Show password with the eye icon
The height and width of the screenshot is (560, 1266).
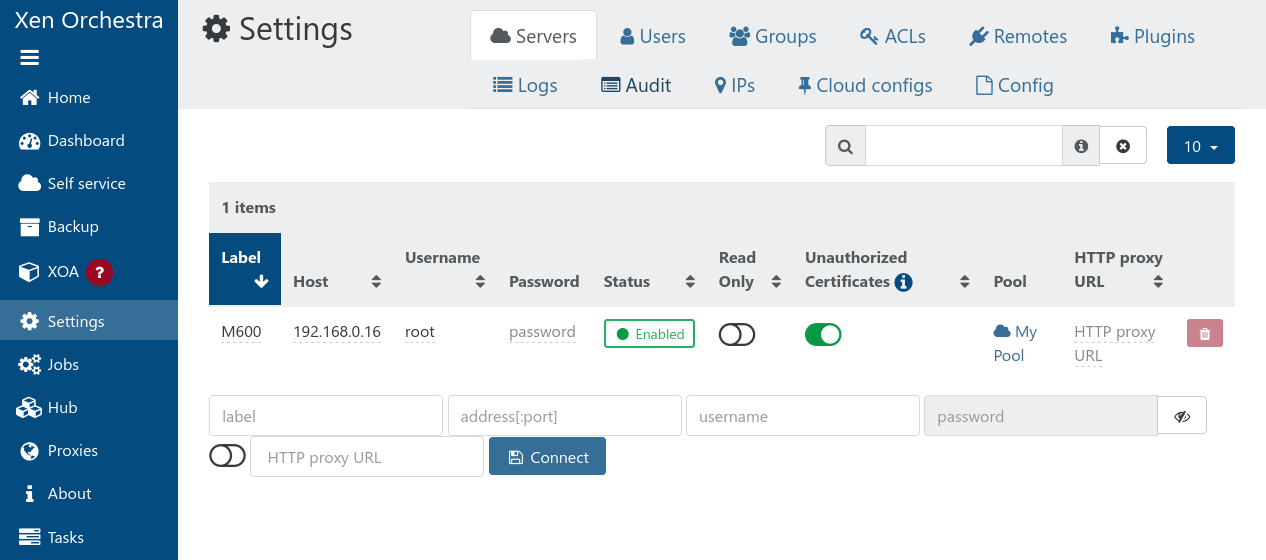[1182, 416]
